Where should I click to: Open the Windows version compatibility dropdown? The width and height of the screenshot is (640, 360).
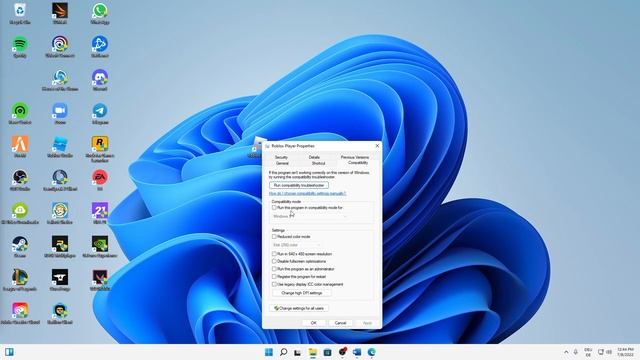pyautogui.click(x=310, y=216)
